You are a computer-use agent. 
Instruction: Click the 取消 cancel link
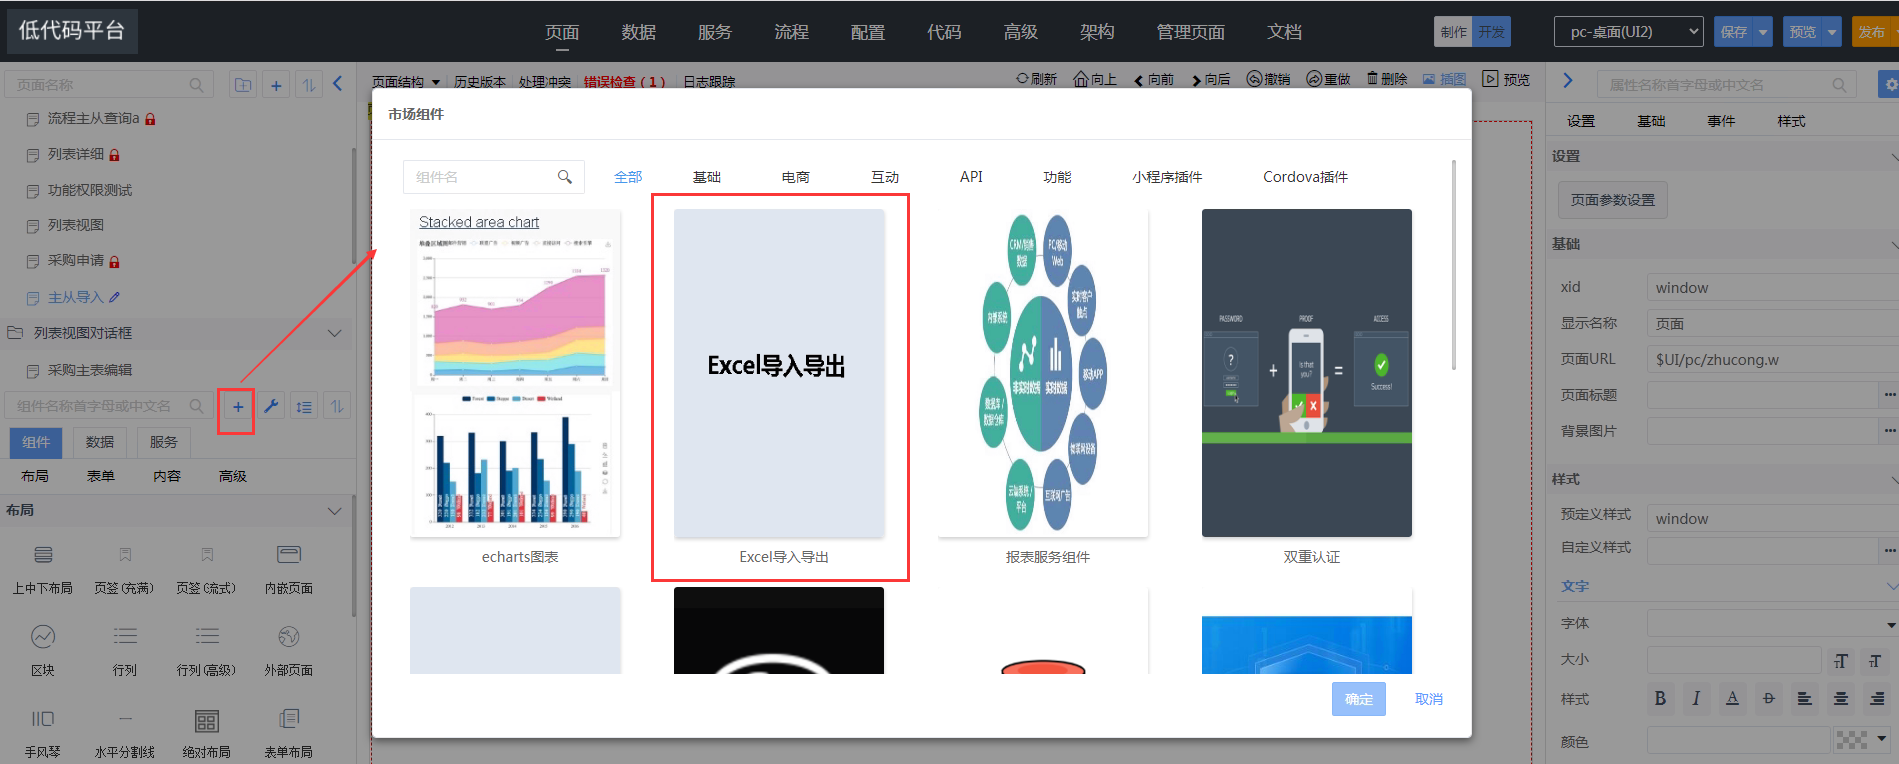1429,699
